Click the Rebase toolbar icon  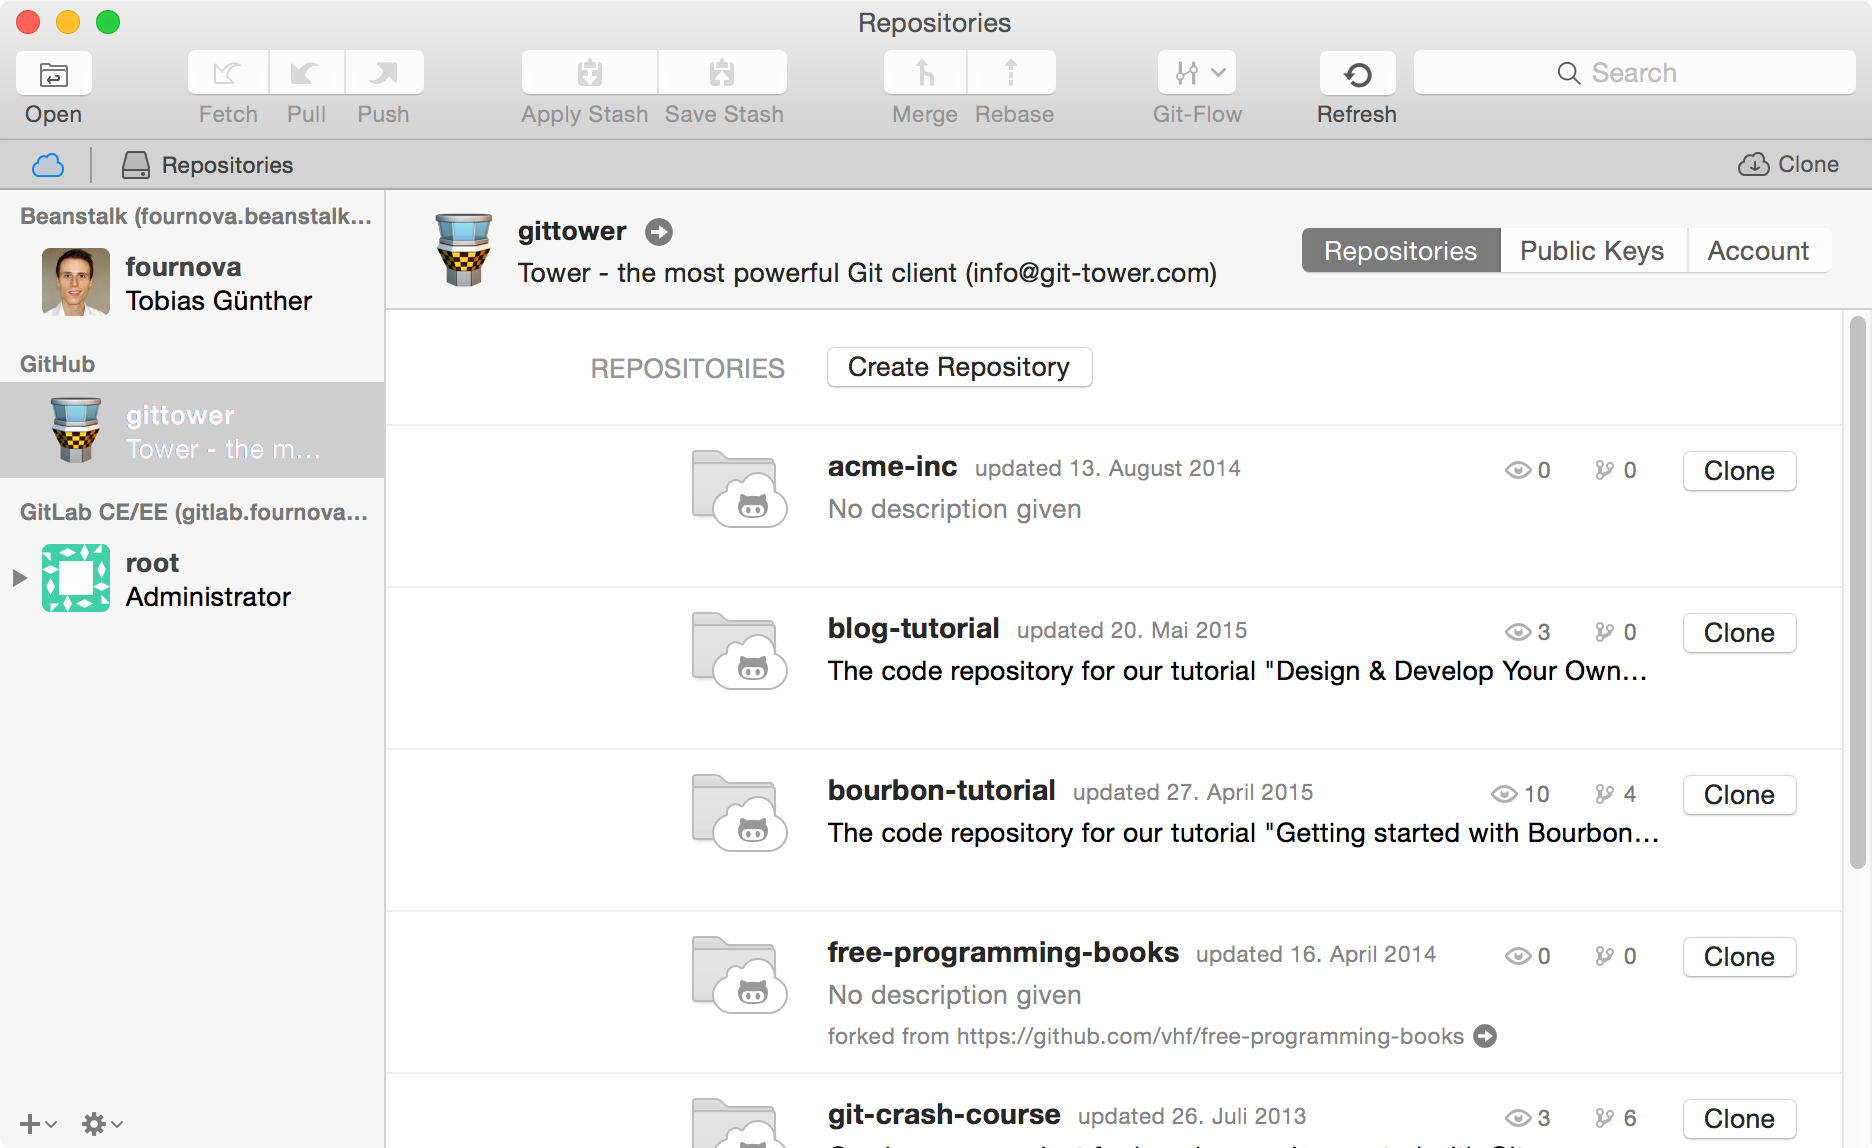click(x=1011, y=73)
